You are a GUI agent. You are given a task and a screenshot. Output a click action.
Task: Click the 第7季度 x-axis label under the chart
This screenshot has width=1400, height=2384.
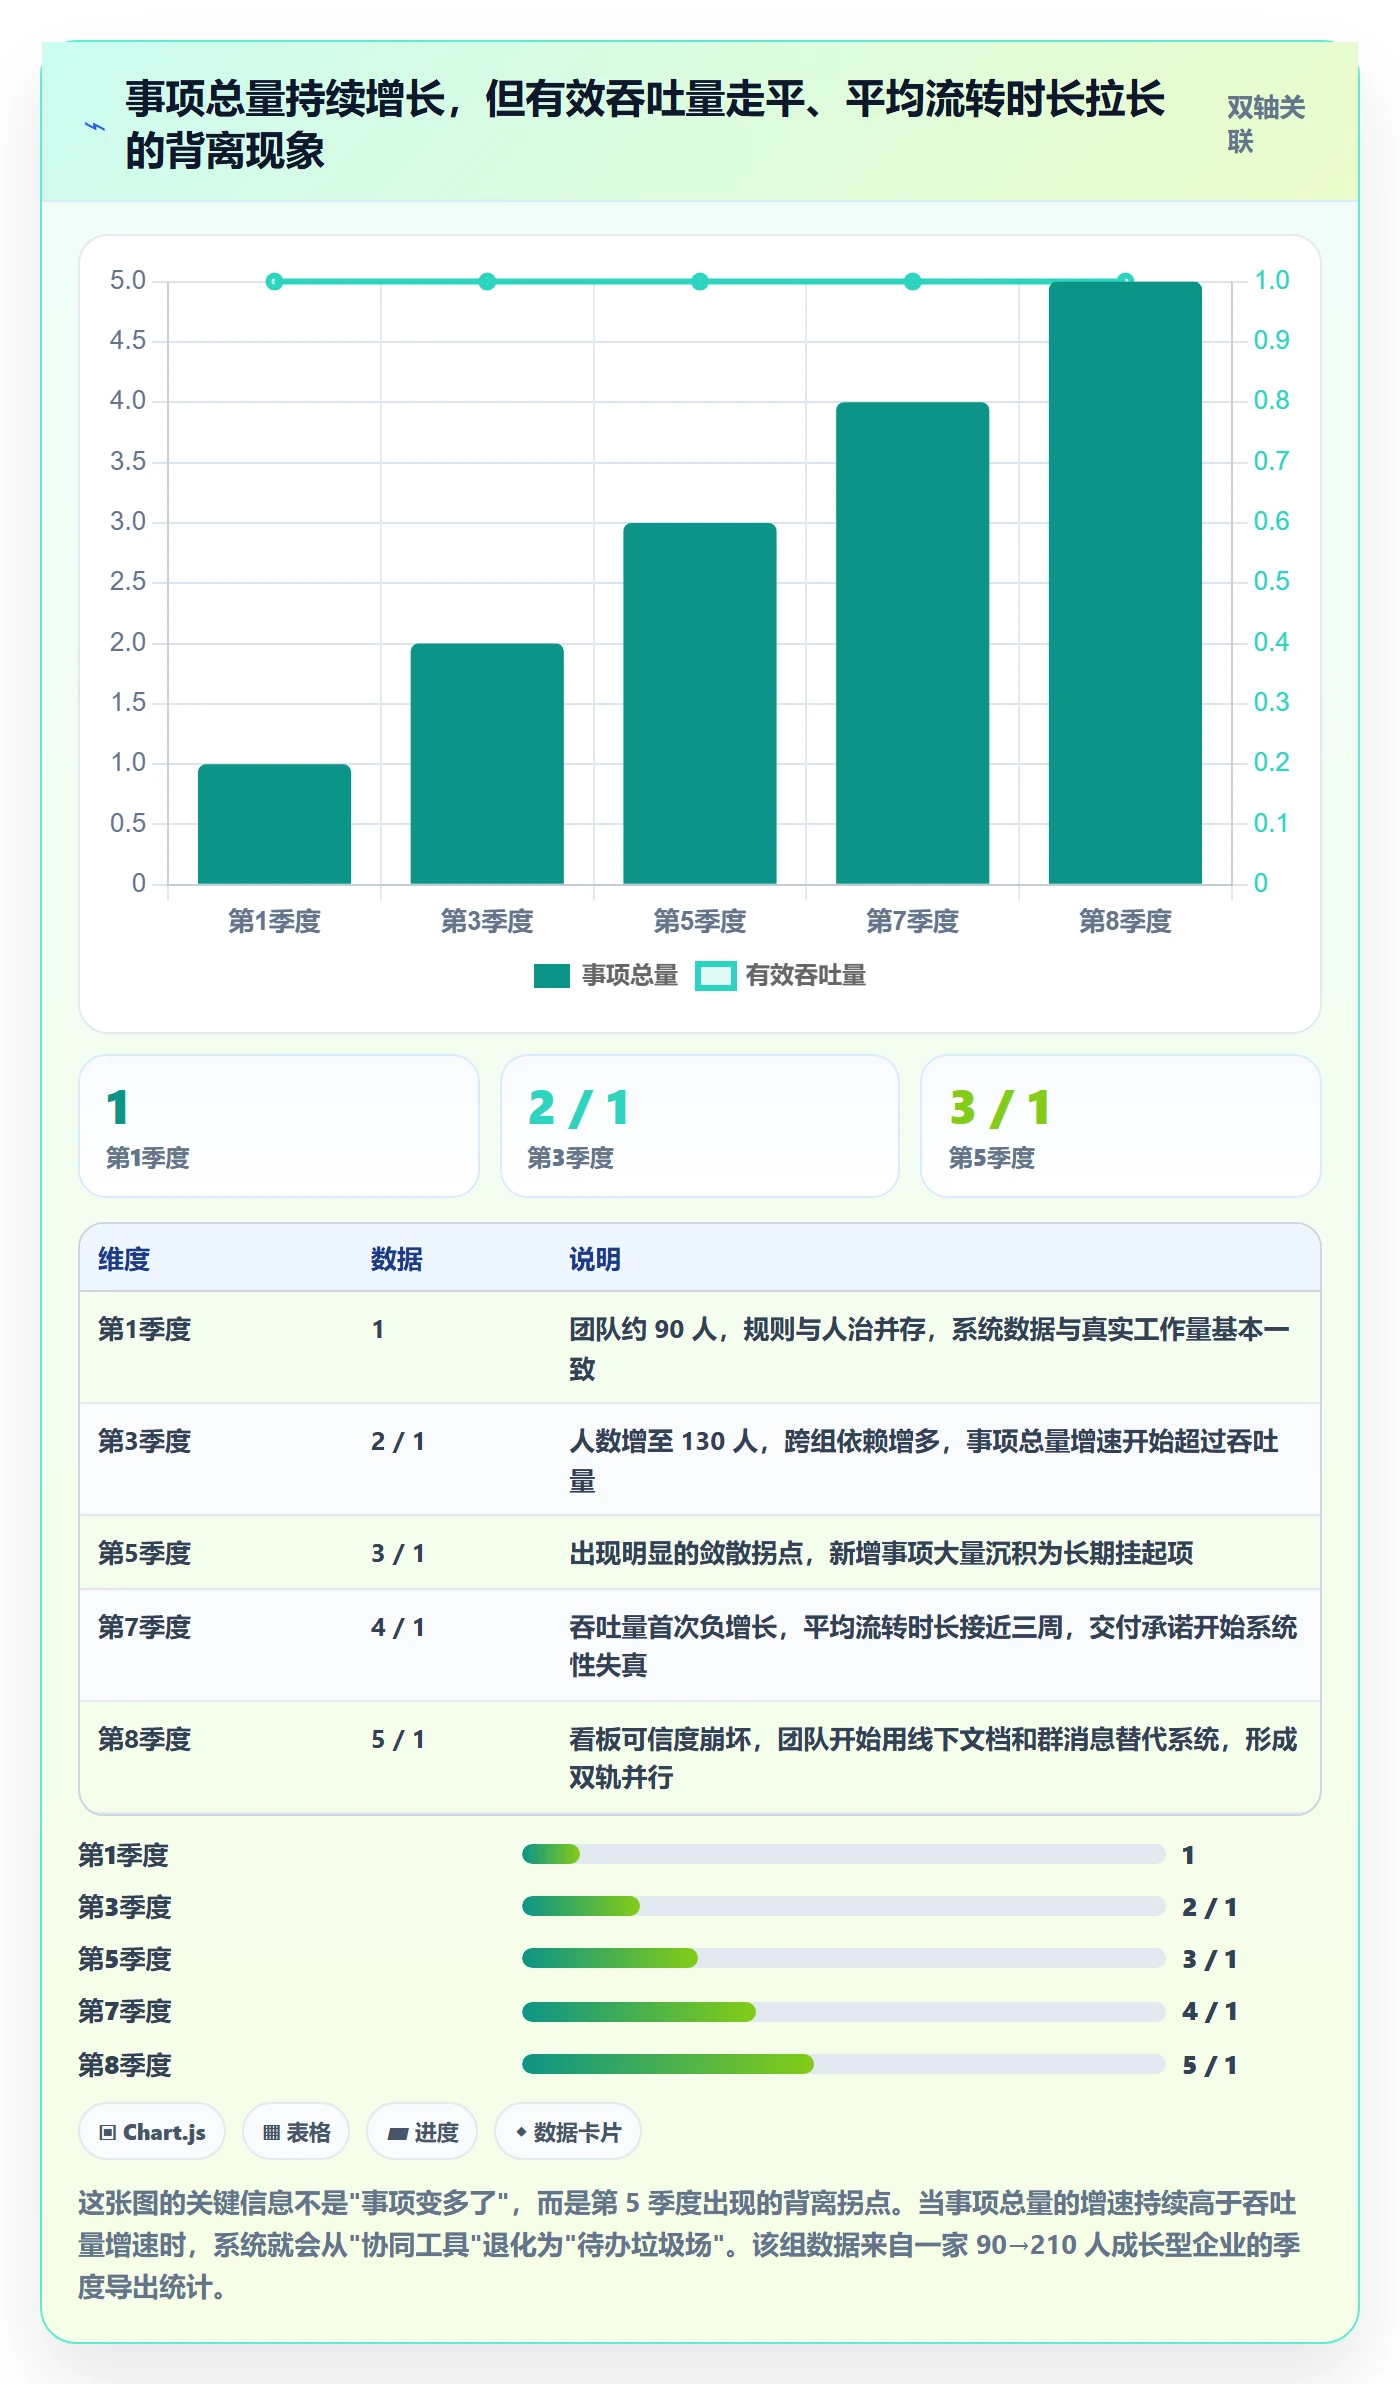point(912,921)
